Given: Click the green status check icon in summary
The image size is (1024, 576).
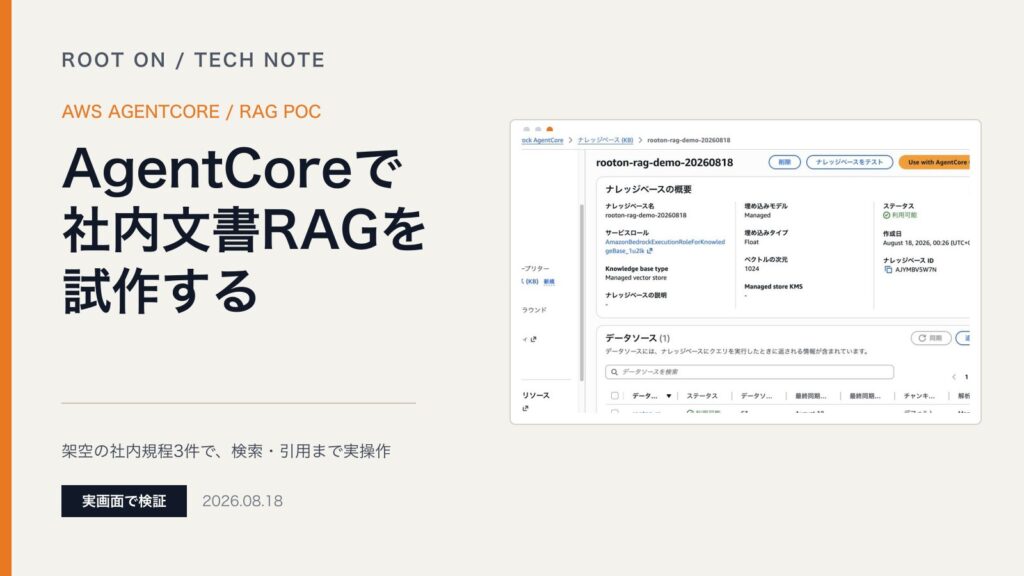Looking at the screenshot, I should (886, 215).
